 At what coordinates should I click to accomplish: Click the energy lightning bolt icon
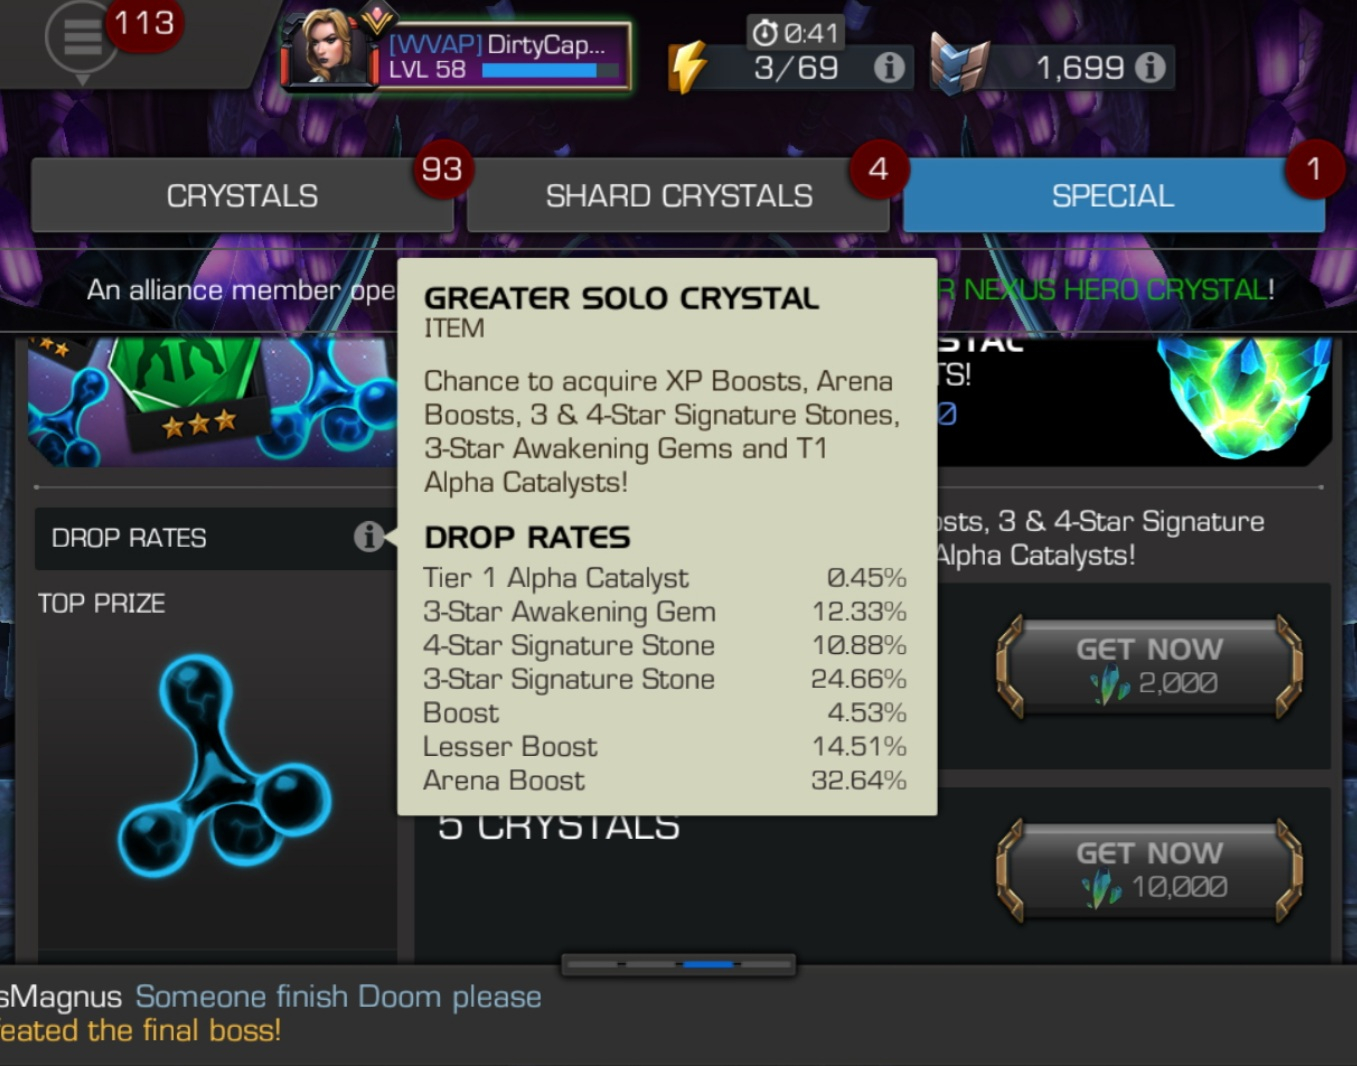[x=687, y=67]
